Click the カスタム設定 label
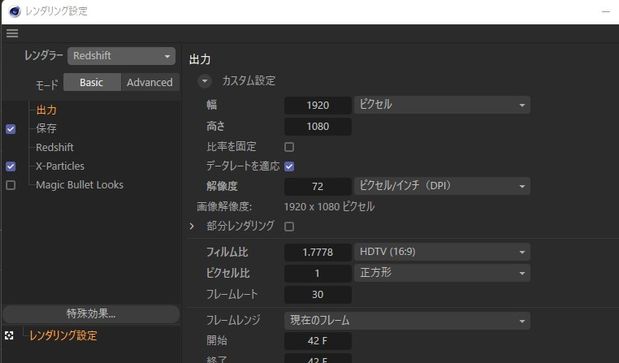Viewport: 619px width, 363px height. tap(249, 81)
